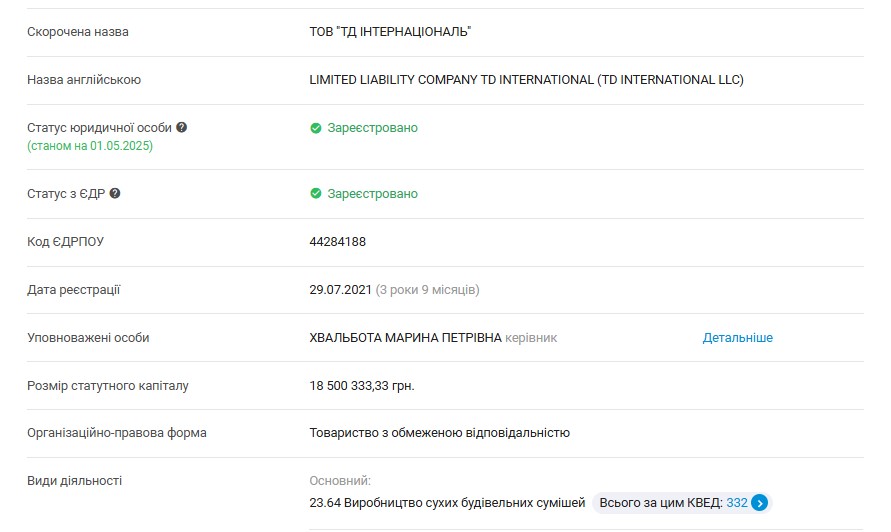Click the Розмір статутного капіталу label
Screen dimensions: 891x532
[107, 386]
